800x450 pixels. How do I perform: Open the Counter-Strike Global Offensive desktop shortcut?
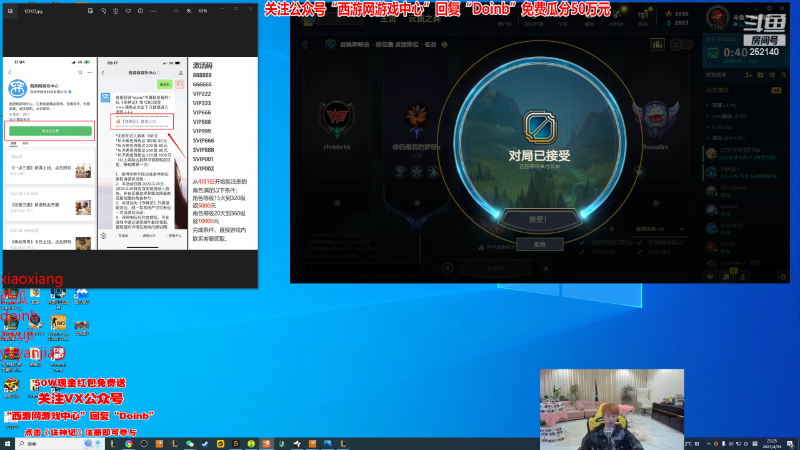point(58,328)
